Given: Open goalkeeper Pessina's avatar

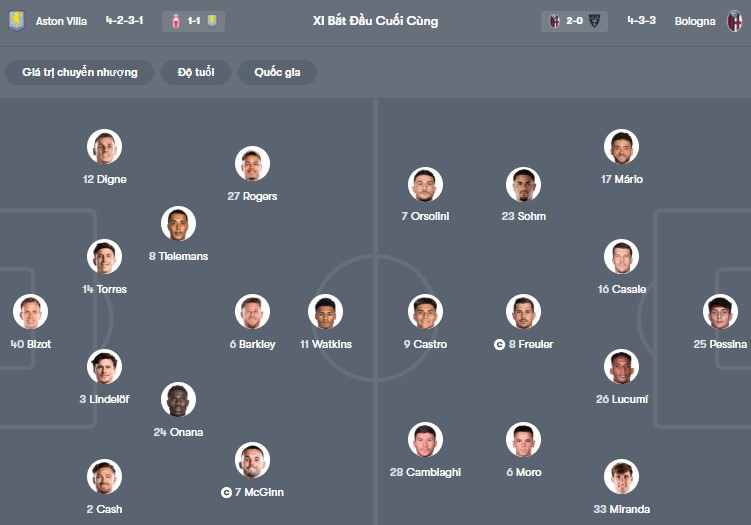Looking at the screenshot, I should tap(720, 312).
